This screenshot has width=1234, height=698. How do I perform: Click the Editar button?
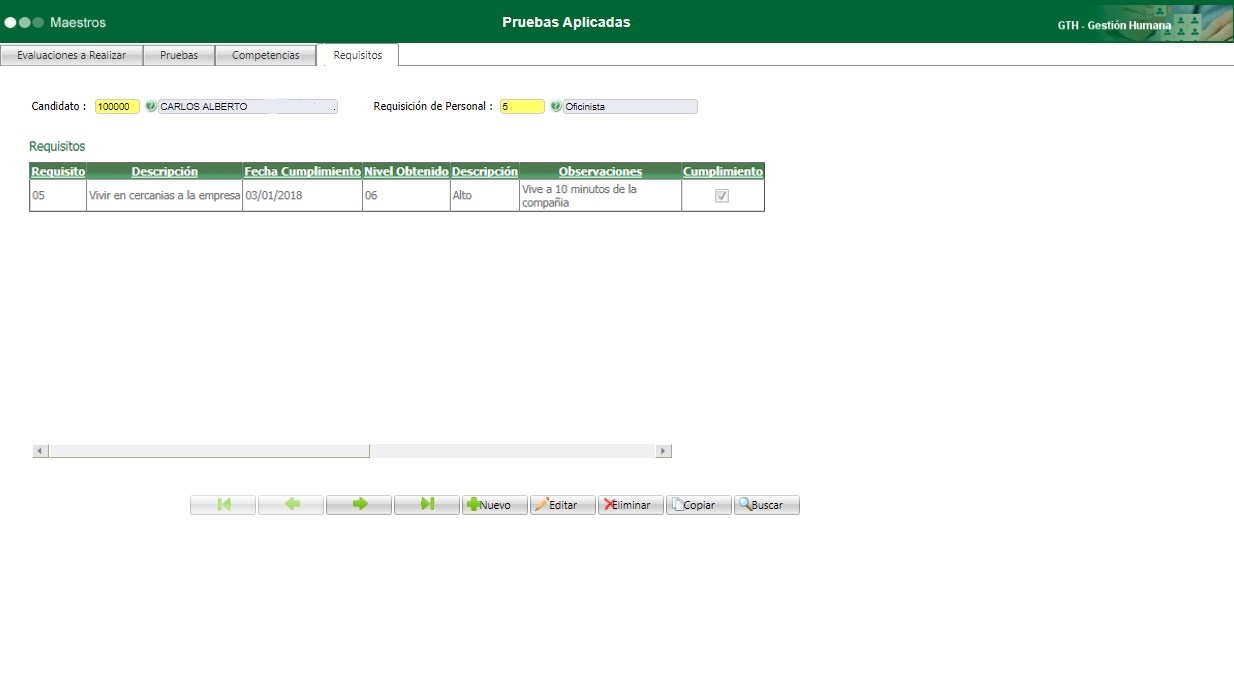click(563, 505)
